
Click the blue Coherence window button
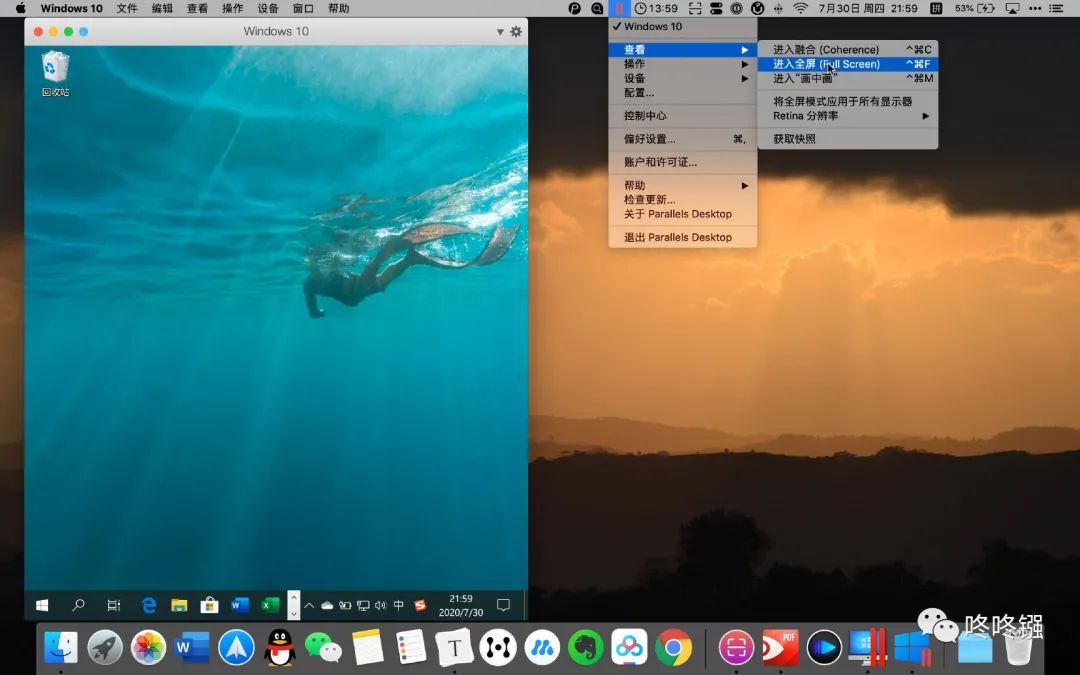[x=83, y=32]
